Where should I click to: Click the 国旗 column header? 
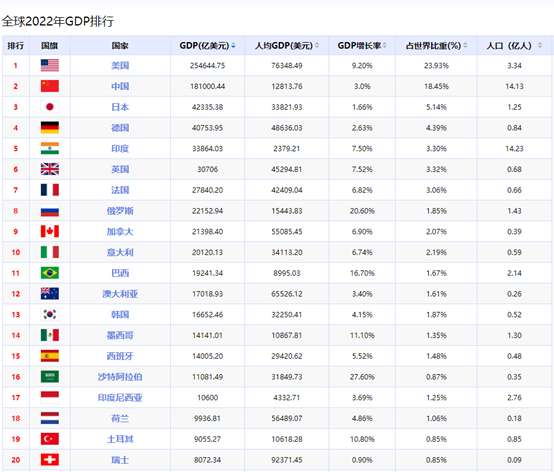pos(50,46)
